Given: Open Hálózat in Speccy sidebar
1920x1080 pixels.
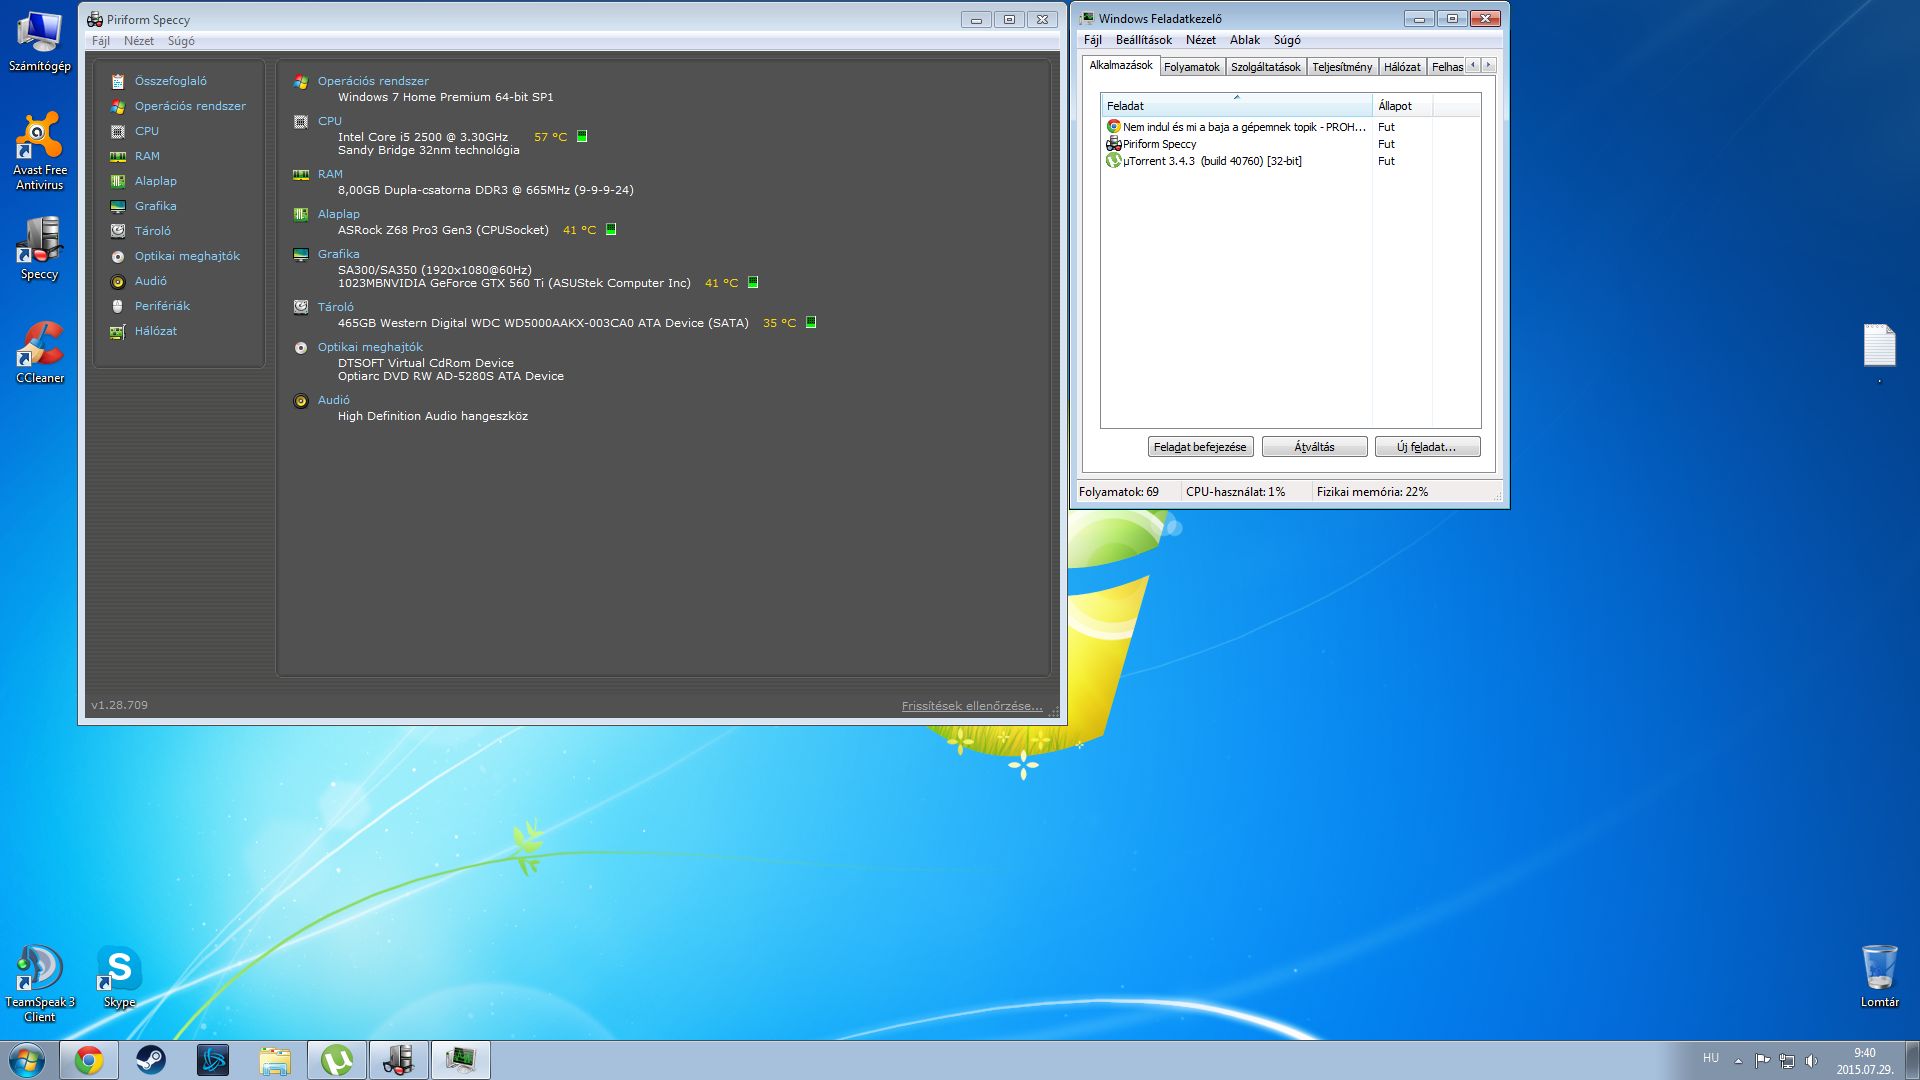Looking at the screenshot, I should [156, 331].
